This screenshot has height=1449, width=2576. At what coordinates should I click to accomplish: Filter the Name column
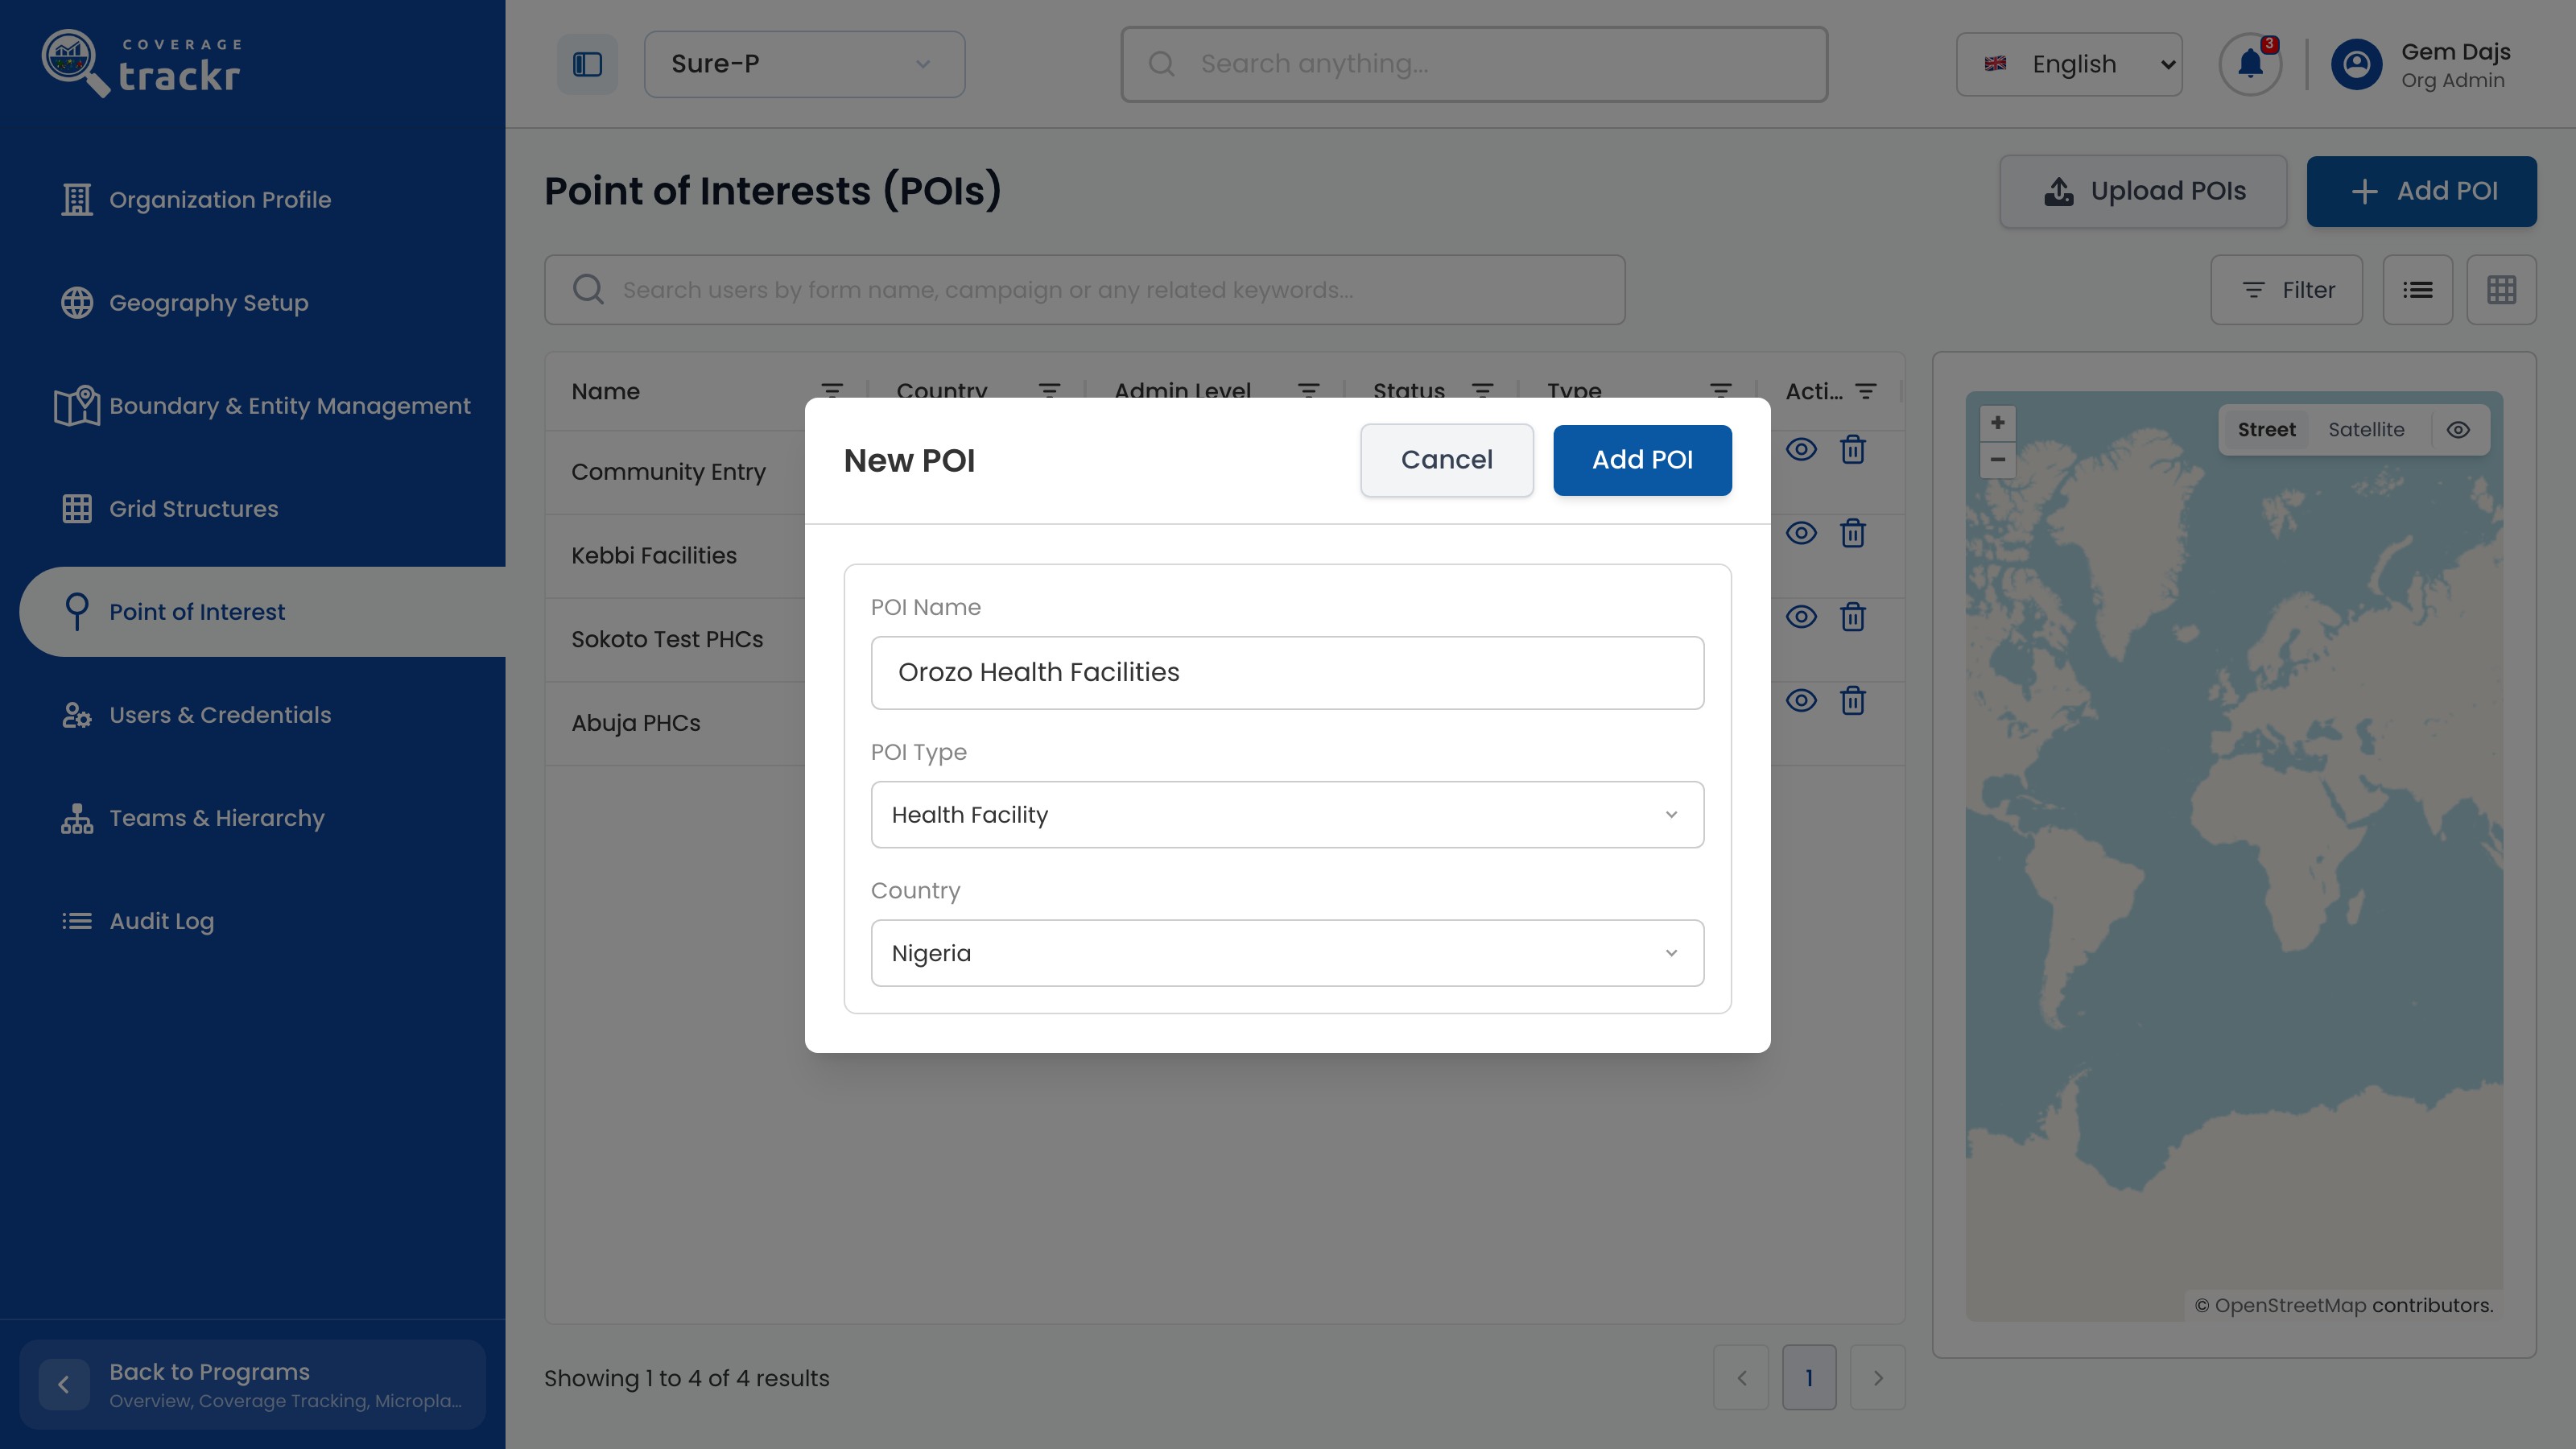point(832,391)
